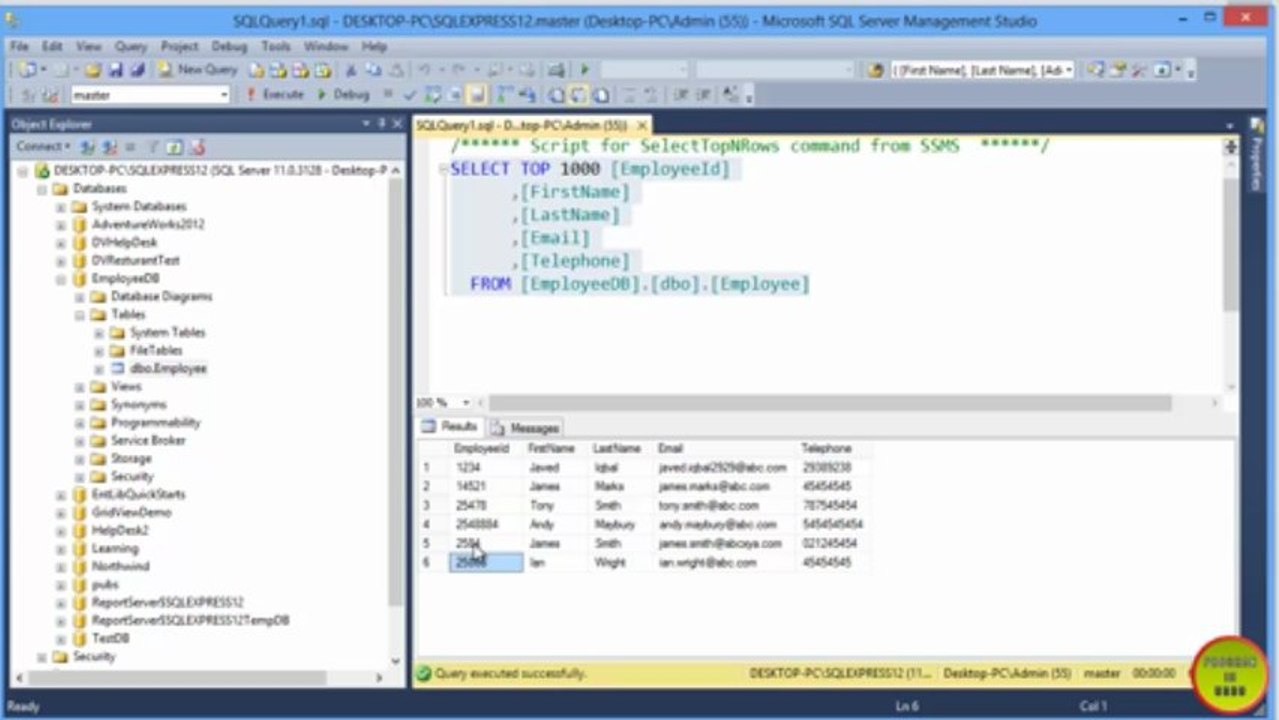Open the master database dropdown

point(224,95)
